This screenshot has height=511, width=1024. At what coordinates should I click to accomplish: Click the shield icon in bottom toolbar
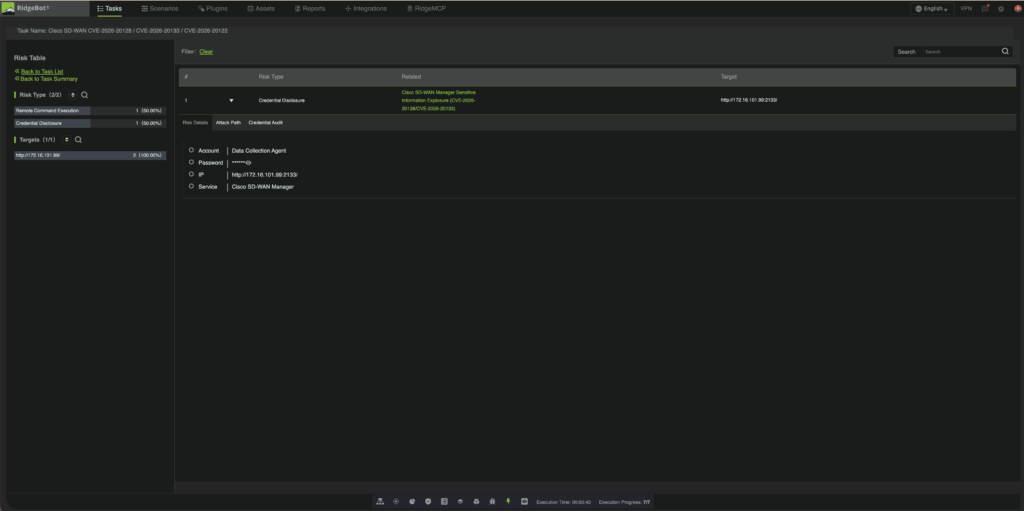point(428,501)
